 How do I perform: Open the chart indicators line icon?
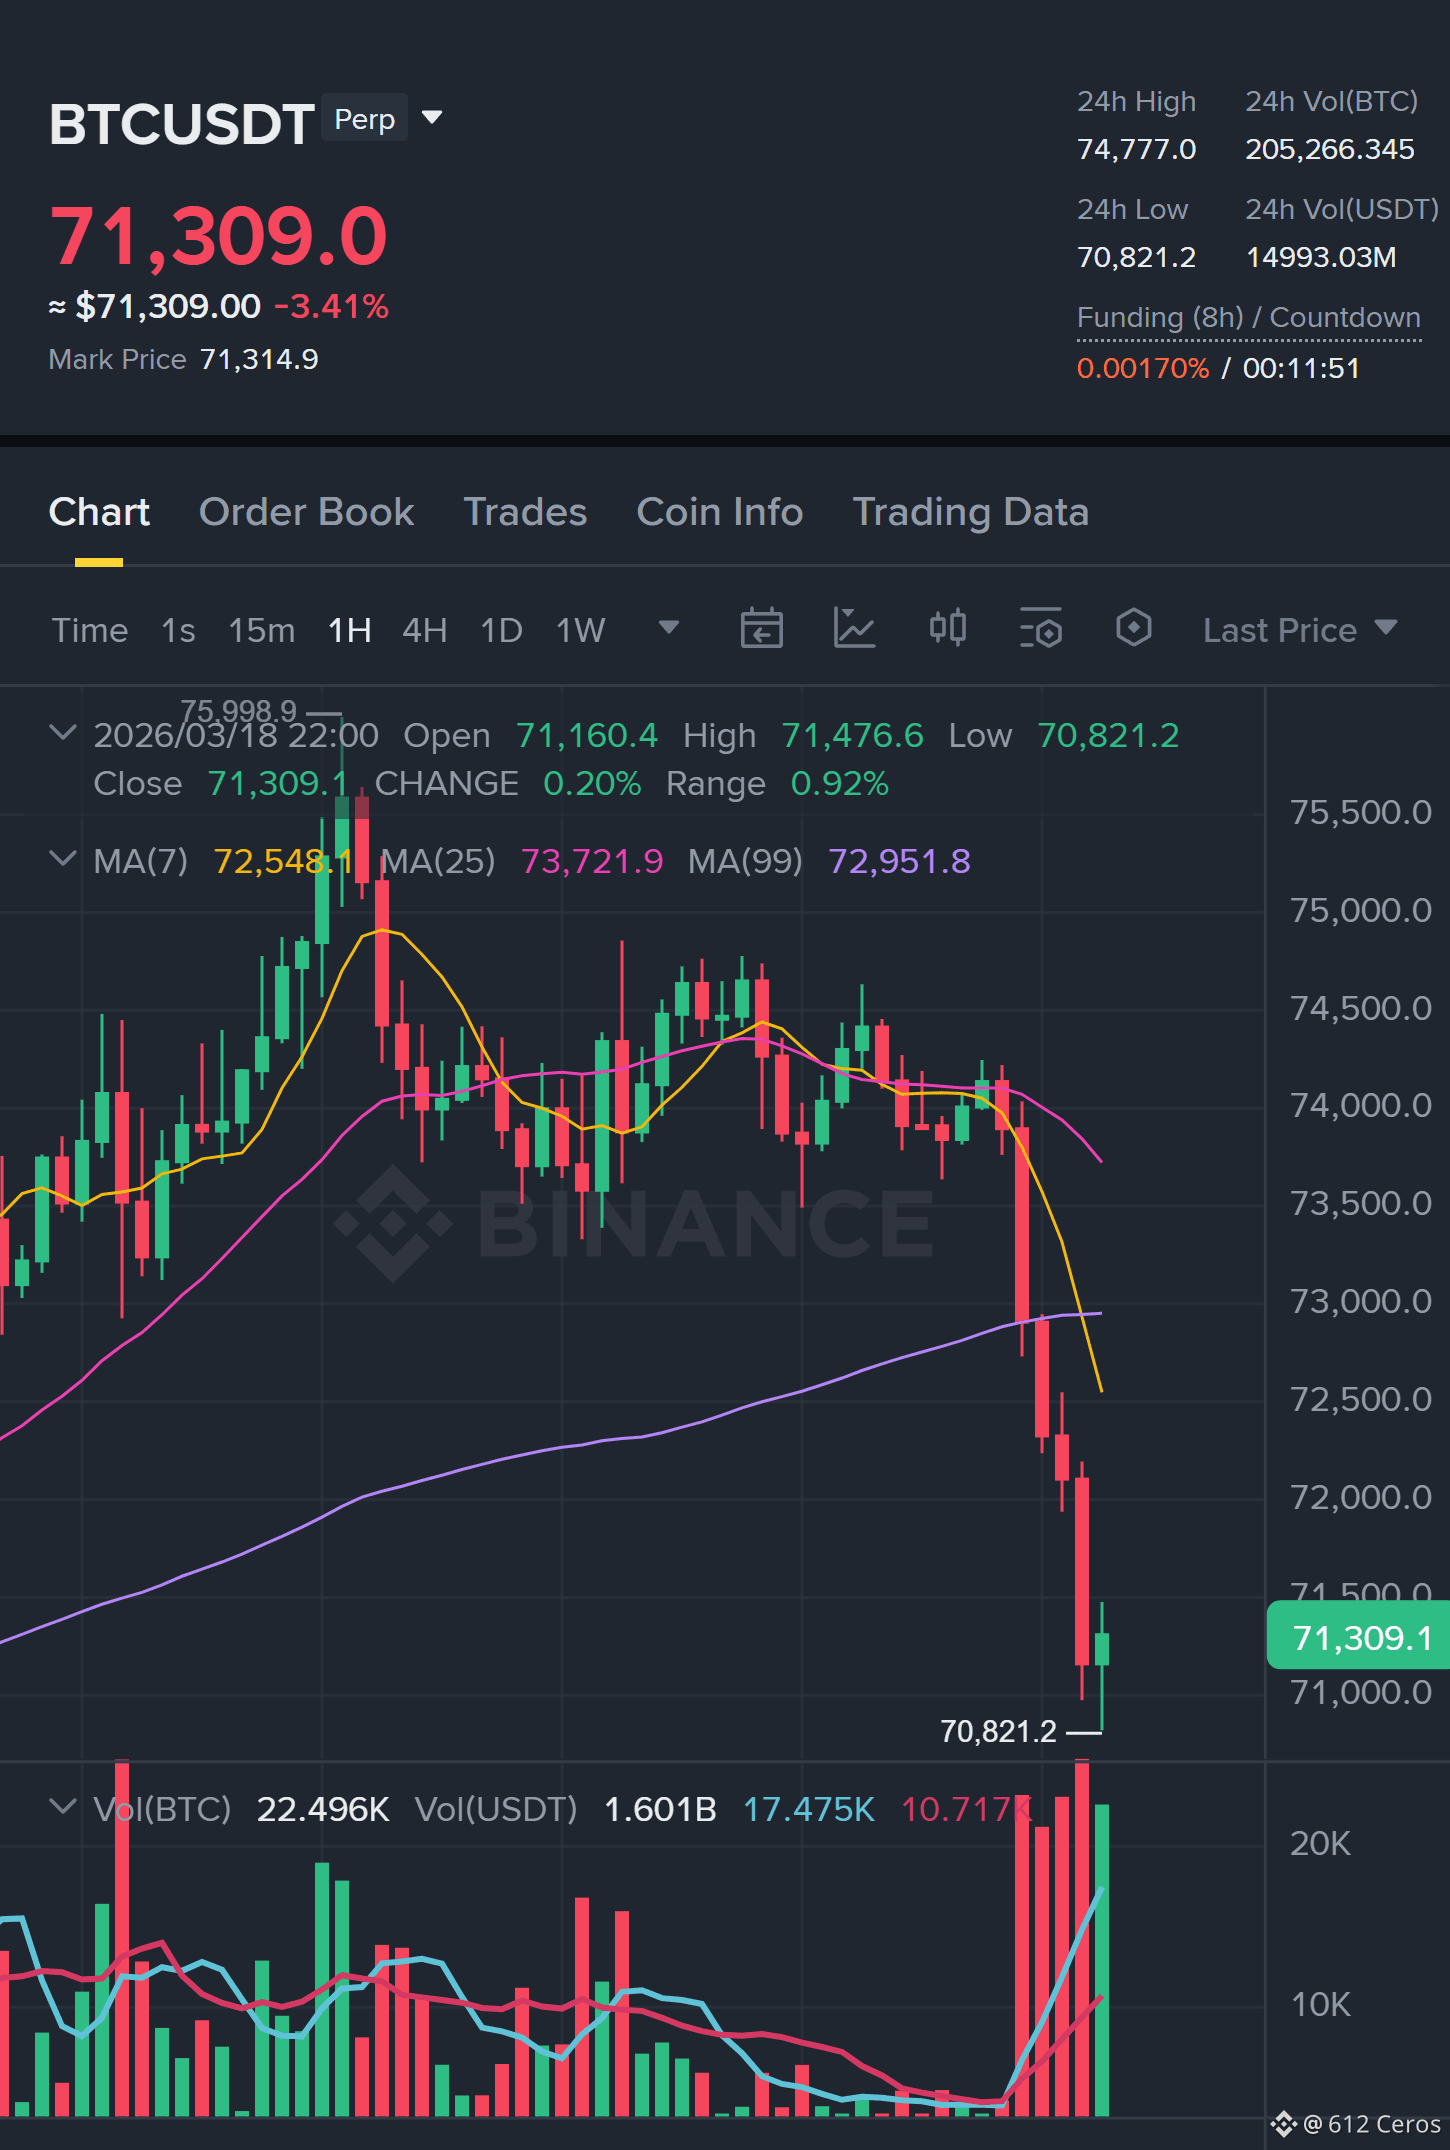[x=854, y=629]
